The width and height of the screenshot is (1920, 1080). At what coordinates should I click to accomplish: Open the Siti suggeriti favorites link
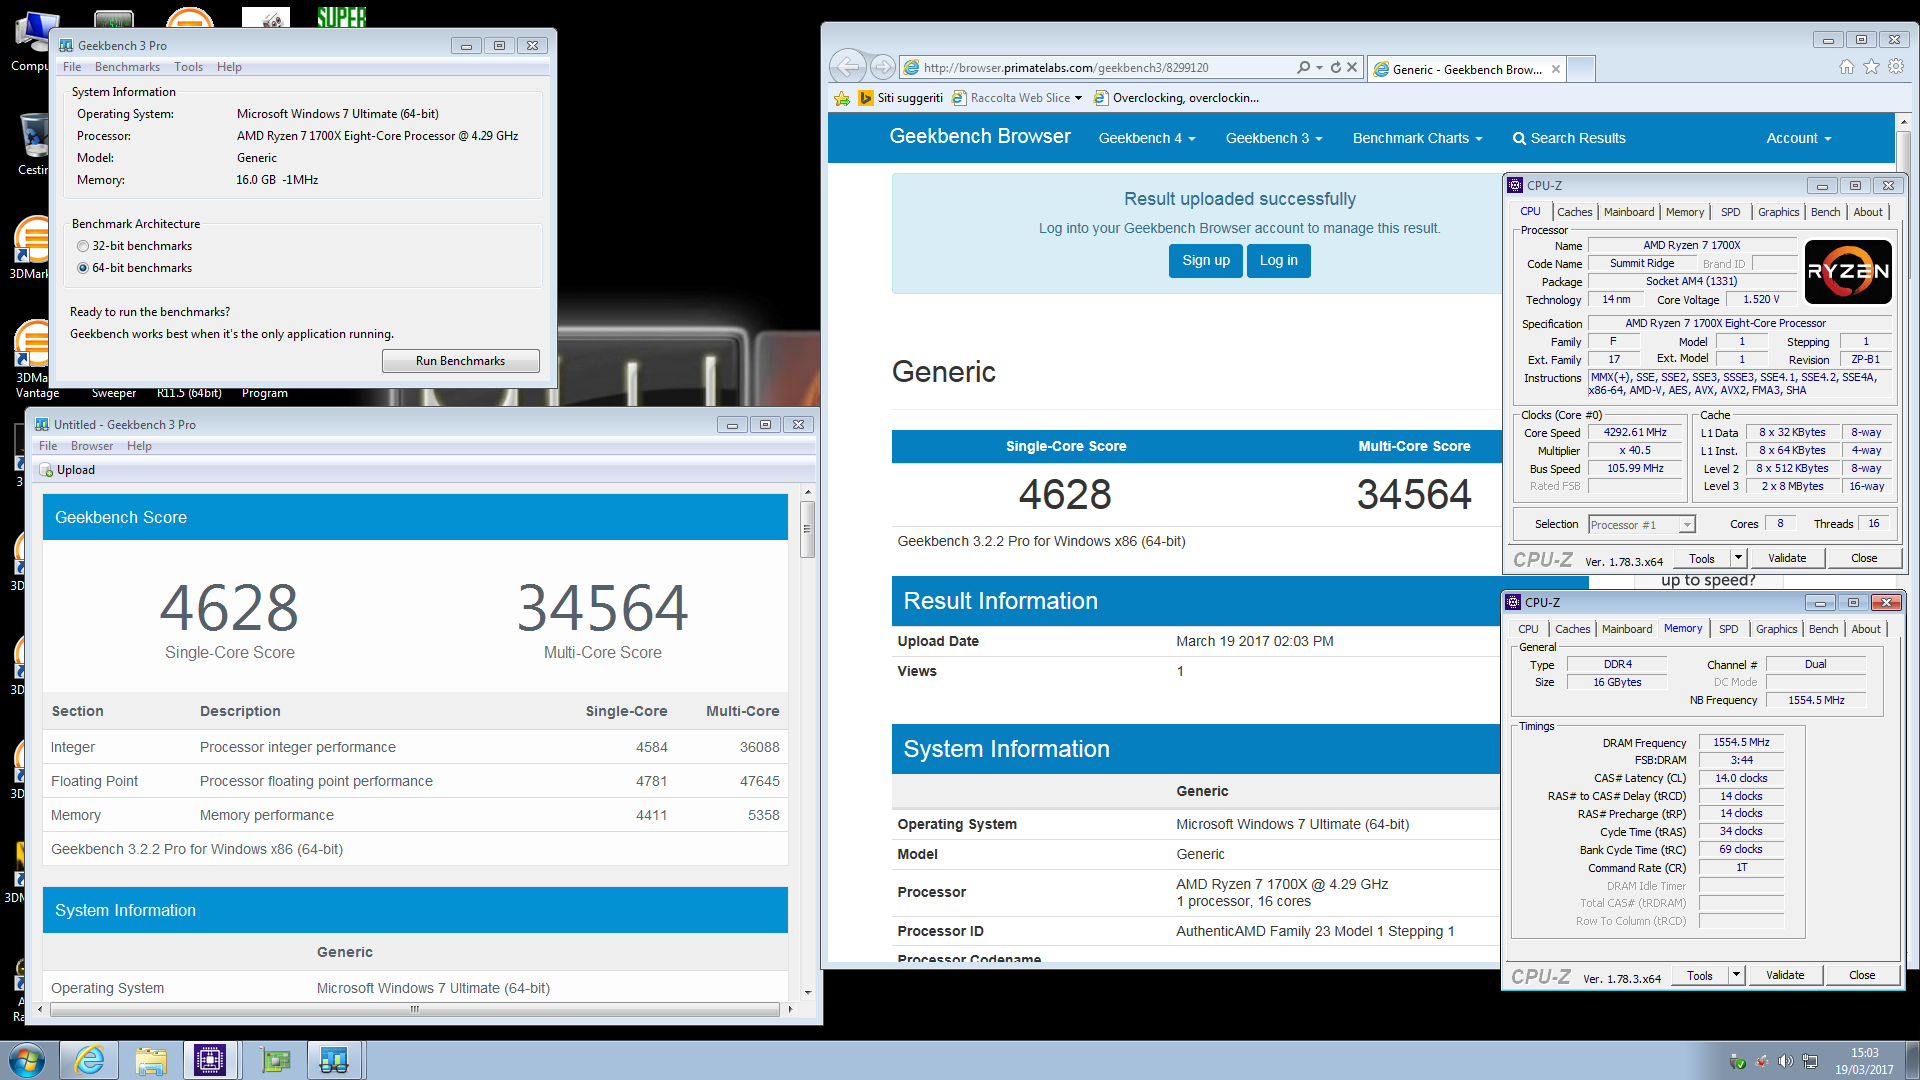[901, 98]
